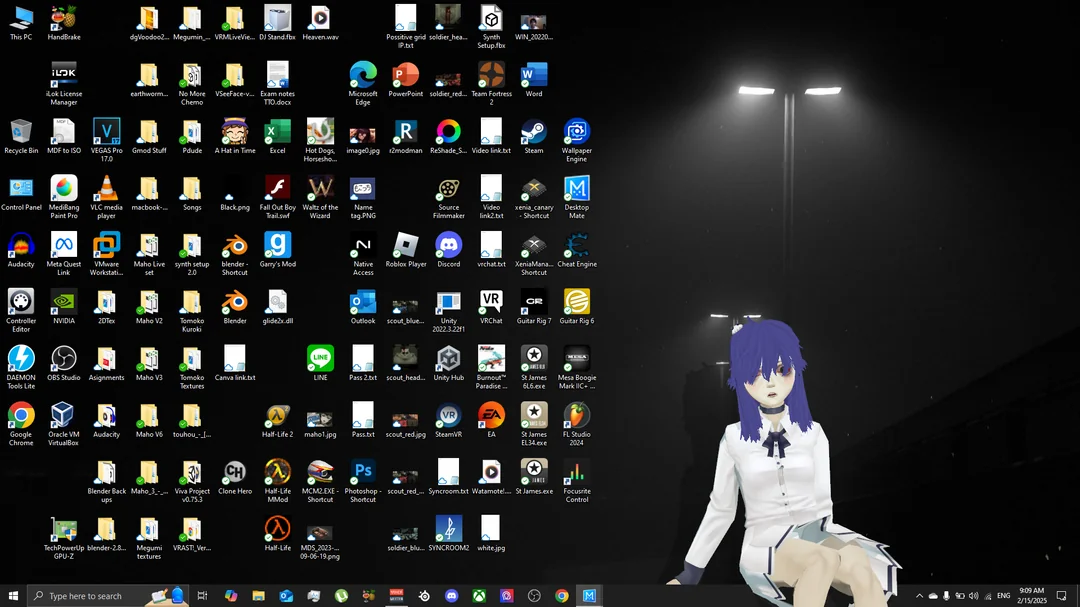The height and width of the screenshot is (607, 1080).
Task: Select the Focusrite Control desktop icon
Action: tap(577, 481)
